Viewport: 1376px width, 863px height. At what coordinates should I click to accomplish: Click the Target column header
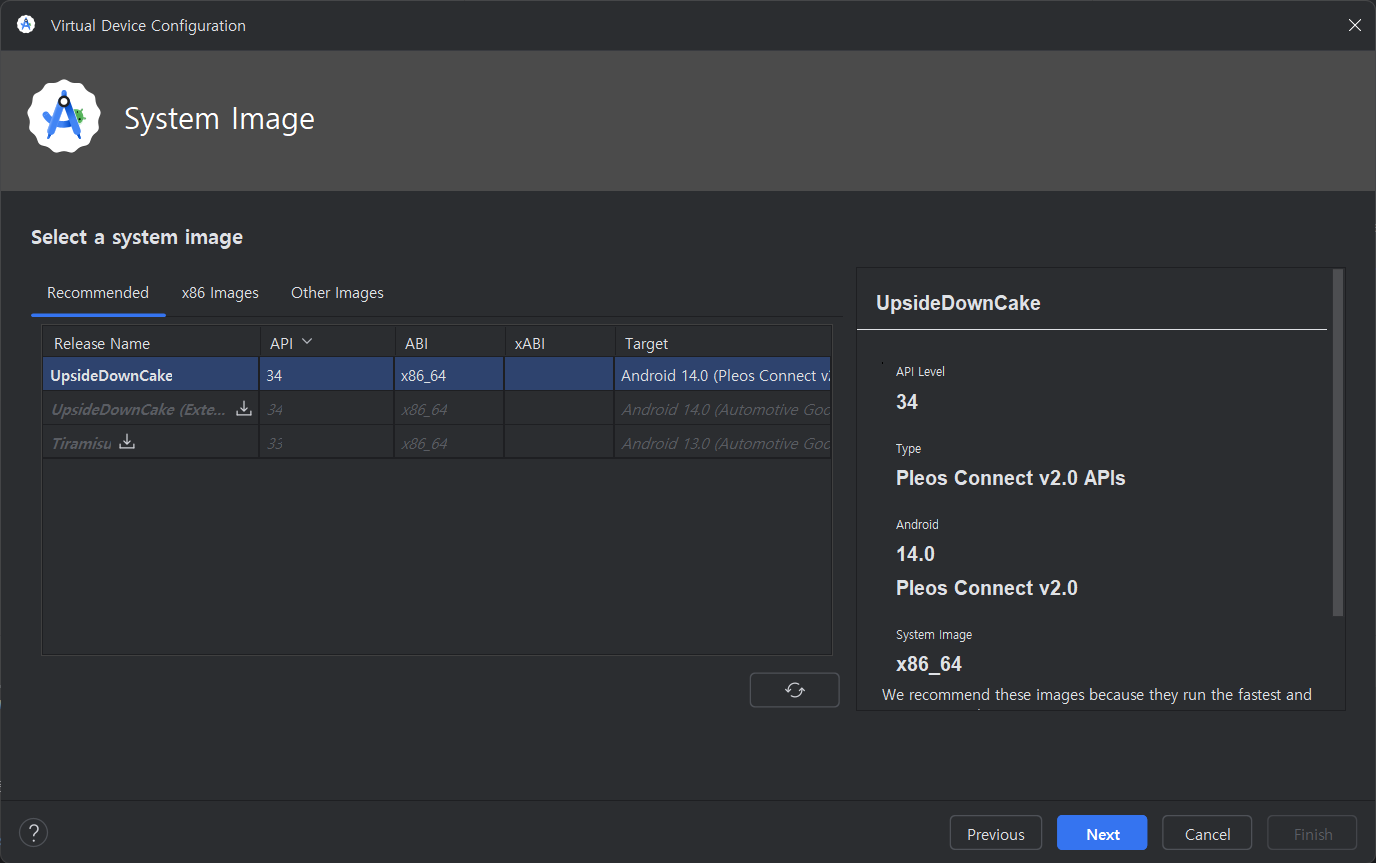pos(647,343)
